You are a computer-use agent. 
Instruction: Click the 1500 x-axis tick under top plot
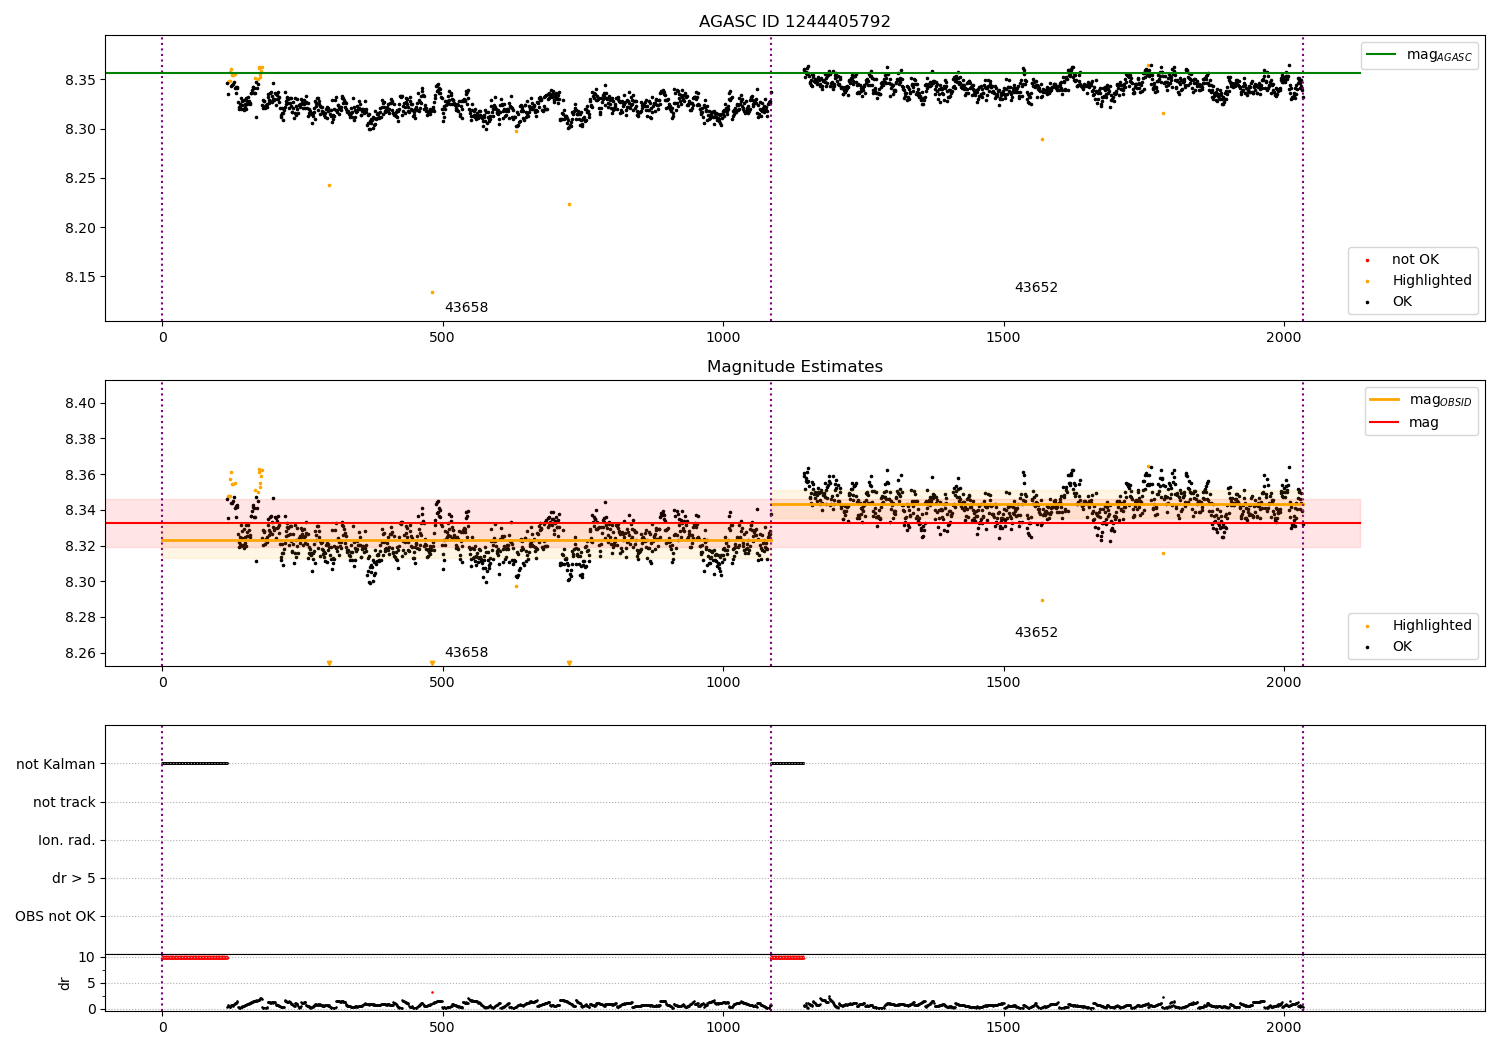[x=1003, y=337]
